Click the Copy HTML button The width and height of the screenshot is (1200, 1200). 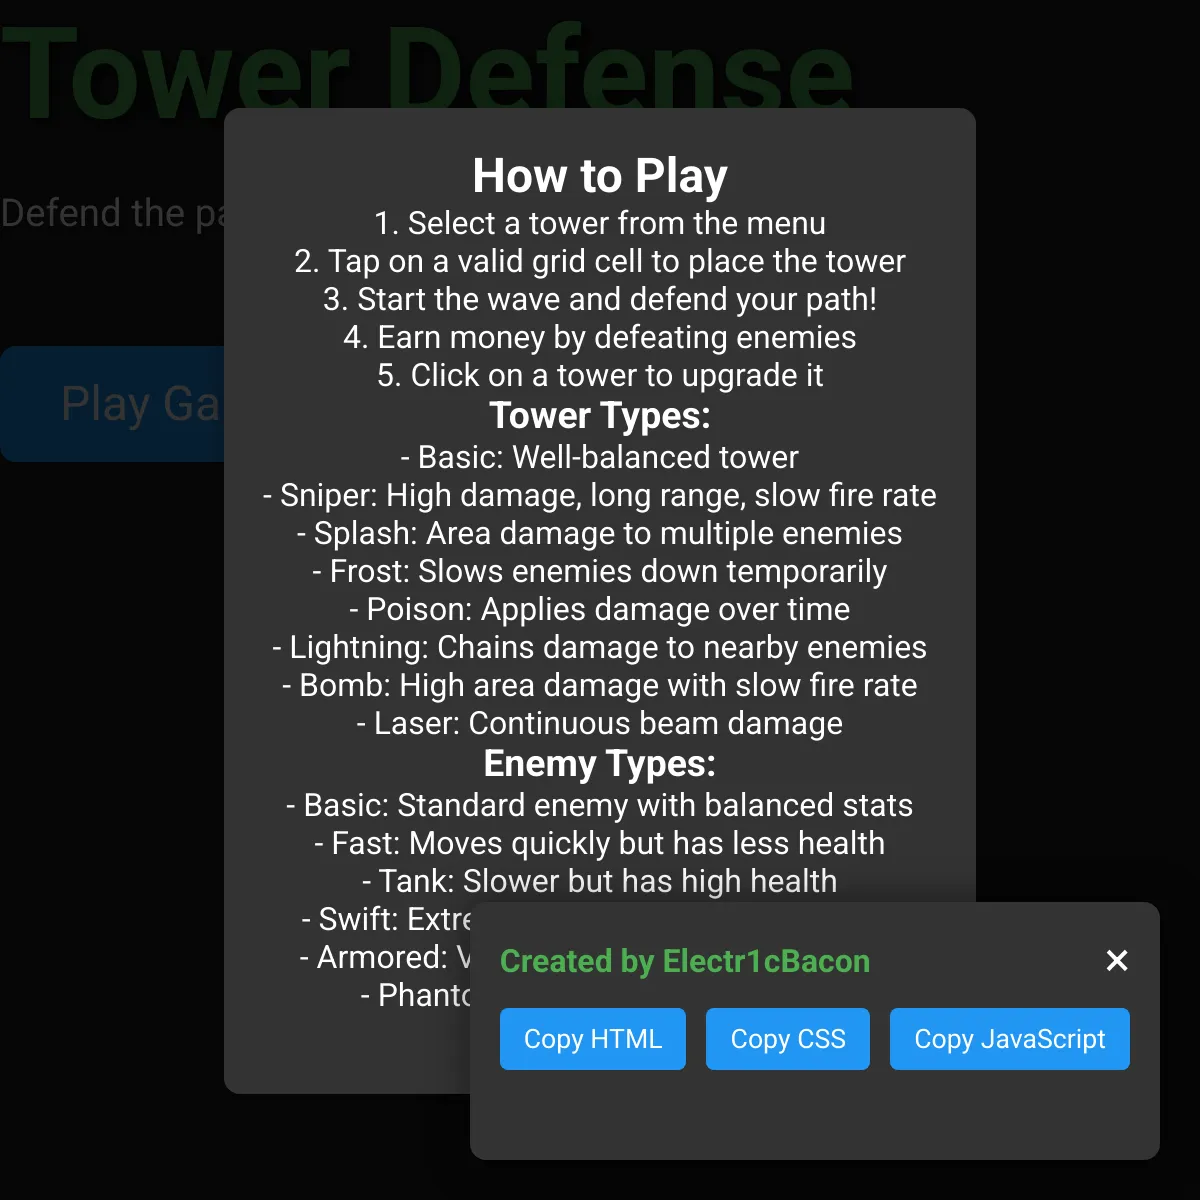coord(592,1039)
